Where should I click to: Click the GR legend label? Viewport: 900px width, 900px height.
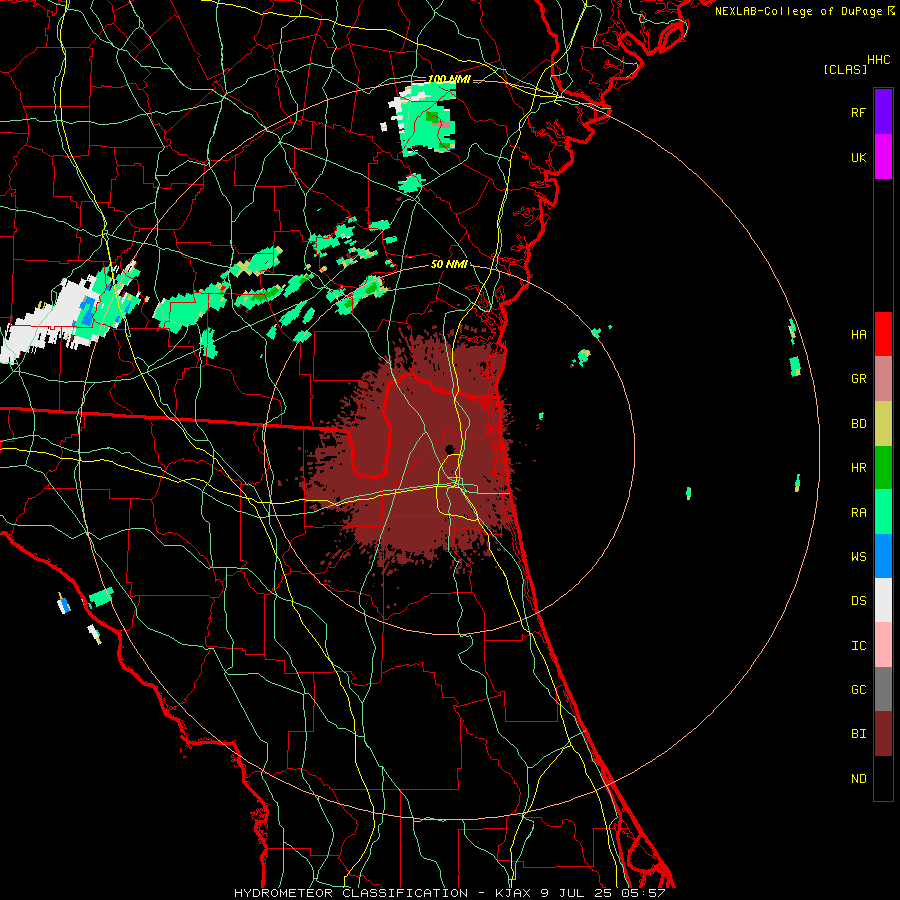(859, 379)
